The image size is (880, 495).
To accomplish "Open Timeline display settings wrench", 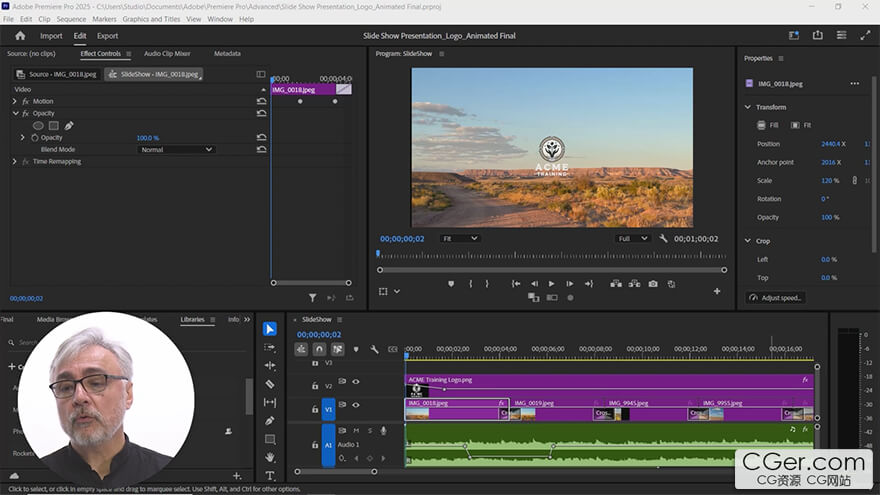I will (374, 349).
